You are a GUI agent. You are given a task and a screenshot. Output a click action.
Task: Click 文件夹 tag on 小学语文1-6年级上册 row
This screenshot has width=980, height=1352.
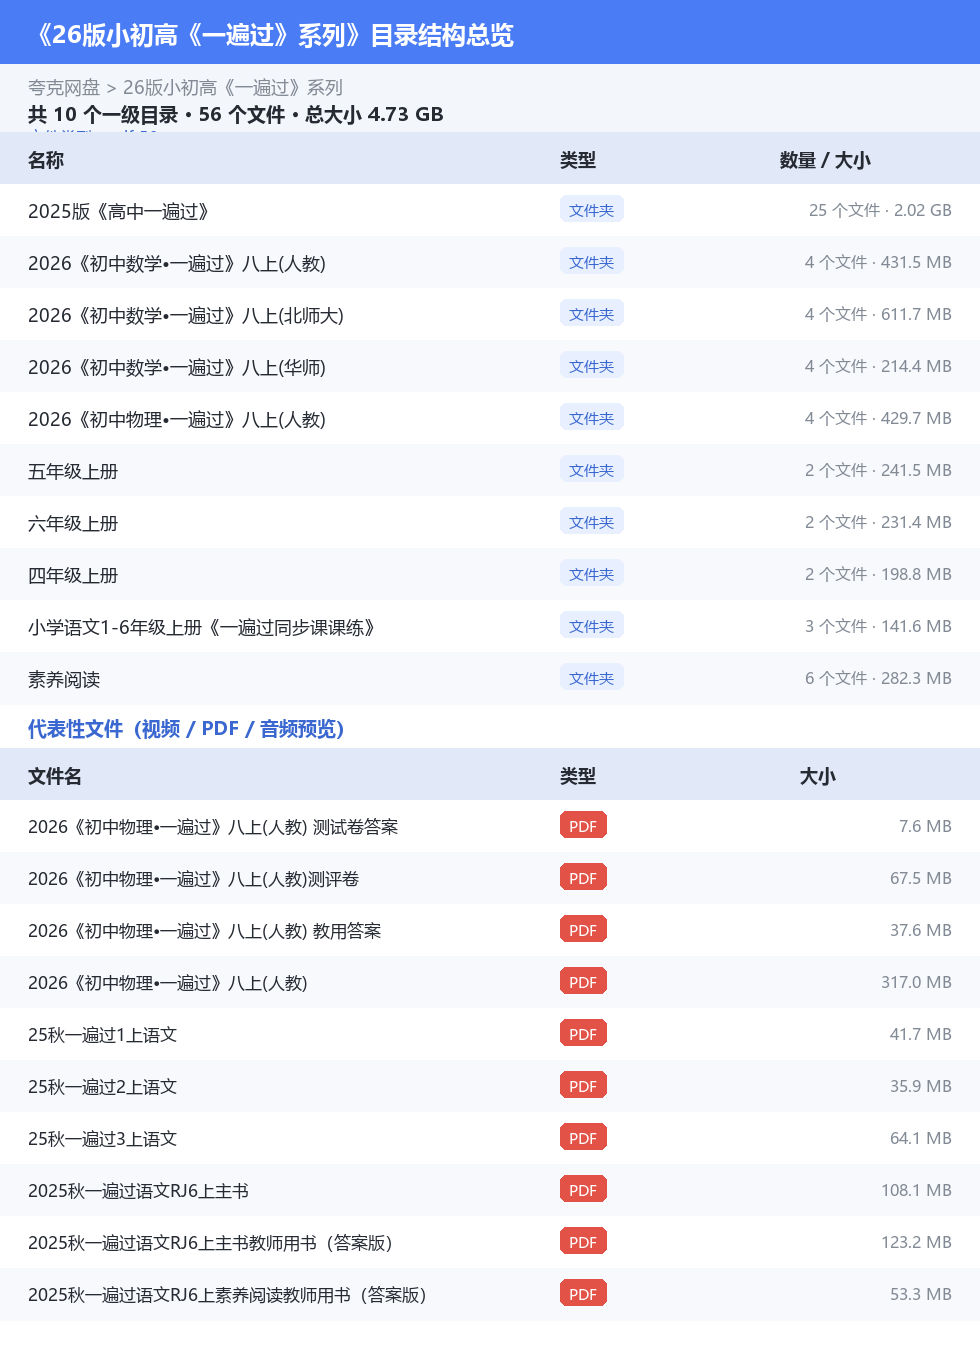pos(592,625)
